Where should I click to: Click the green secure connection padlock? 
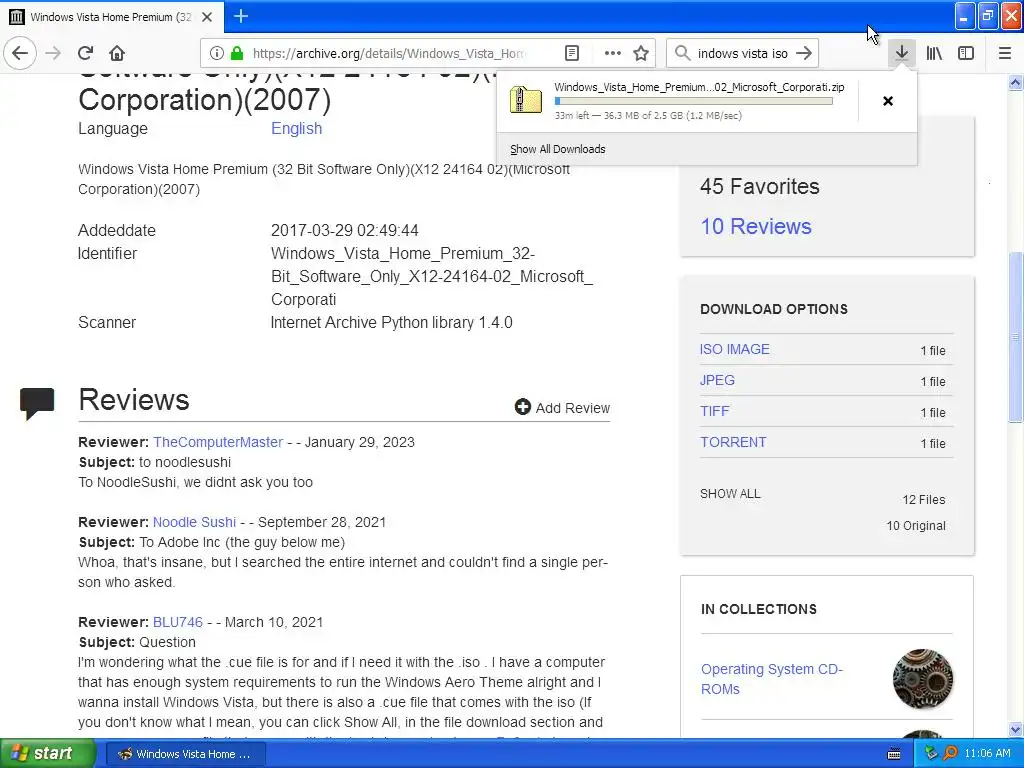237,53
